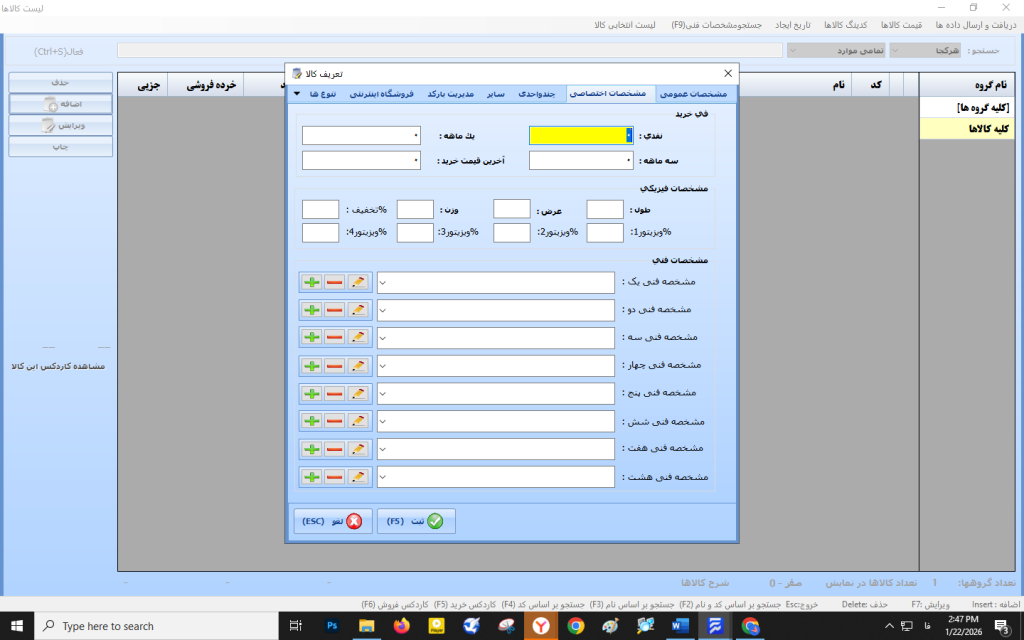This screenshot has height=640, width=1024.
Task: Edit the values of مشخصه فنی شش
Action: tap(357, 421)
